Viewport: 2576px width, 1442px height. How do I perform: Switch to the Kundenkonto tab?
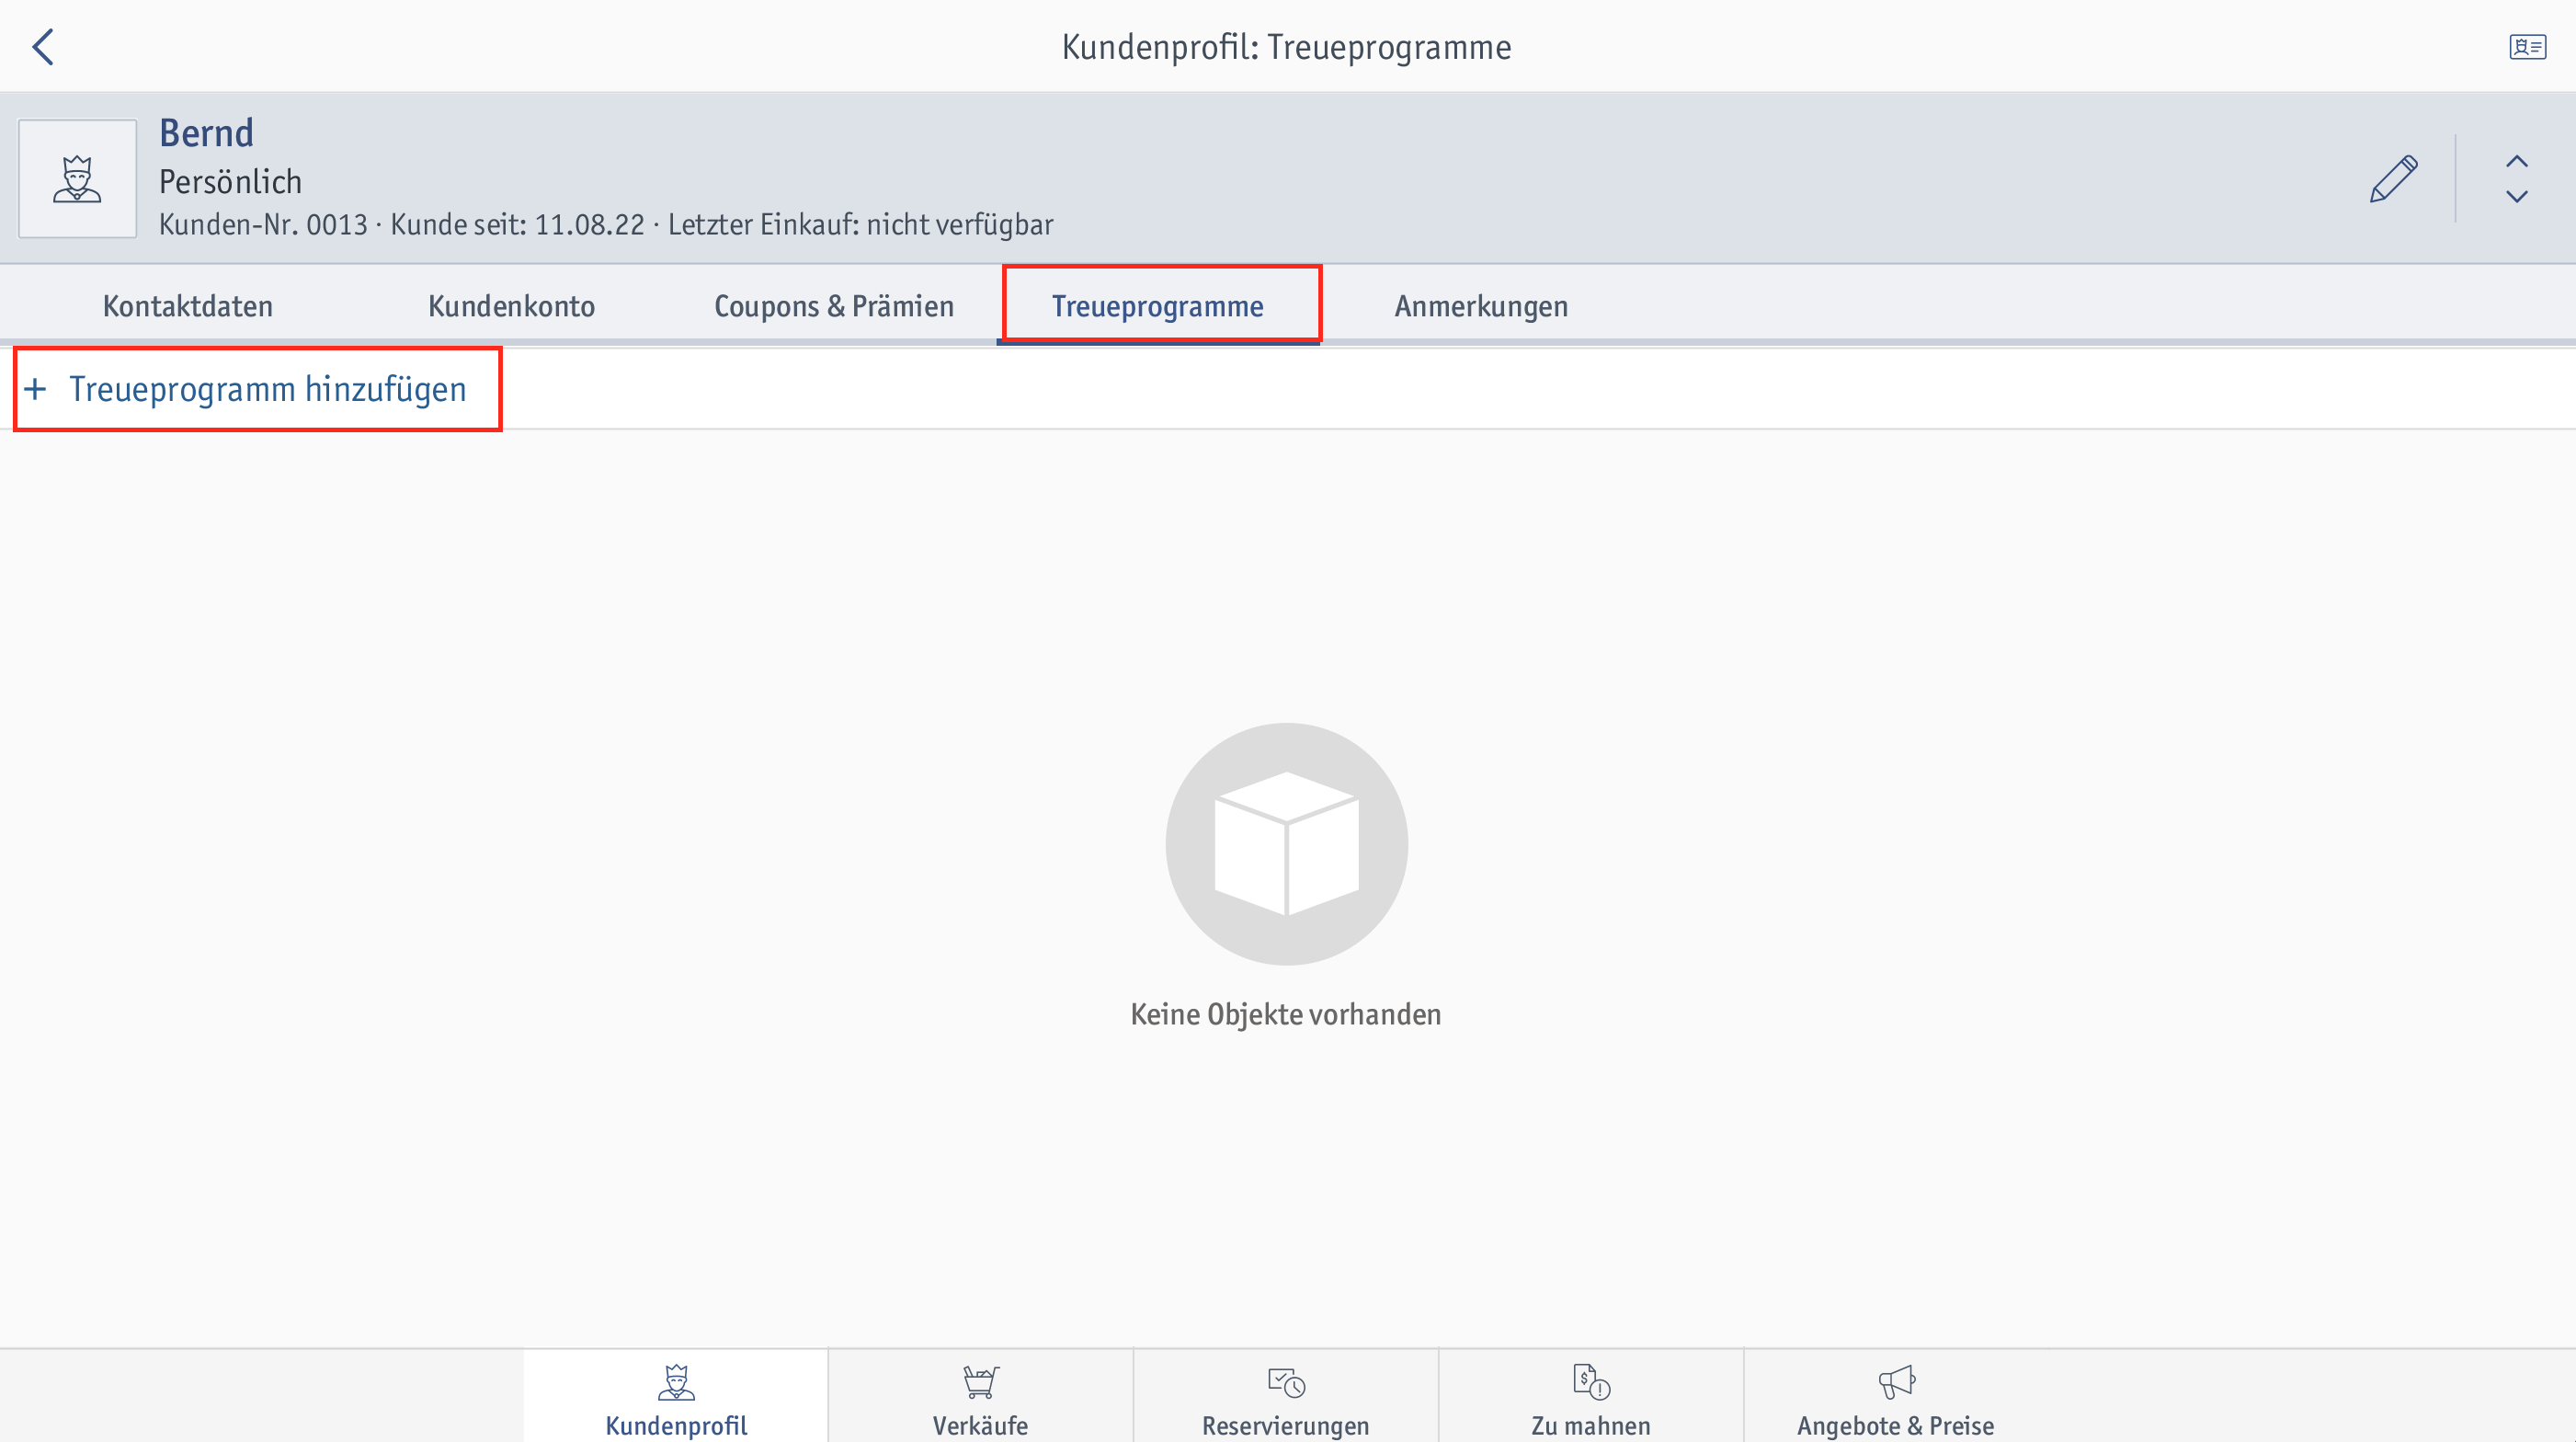point(511,306)
